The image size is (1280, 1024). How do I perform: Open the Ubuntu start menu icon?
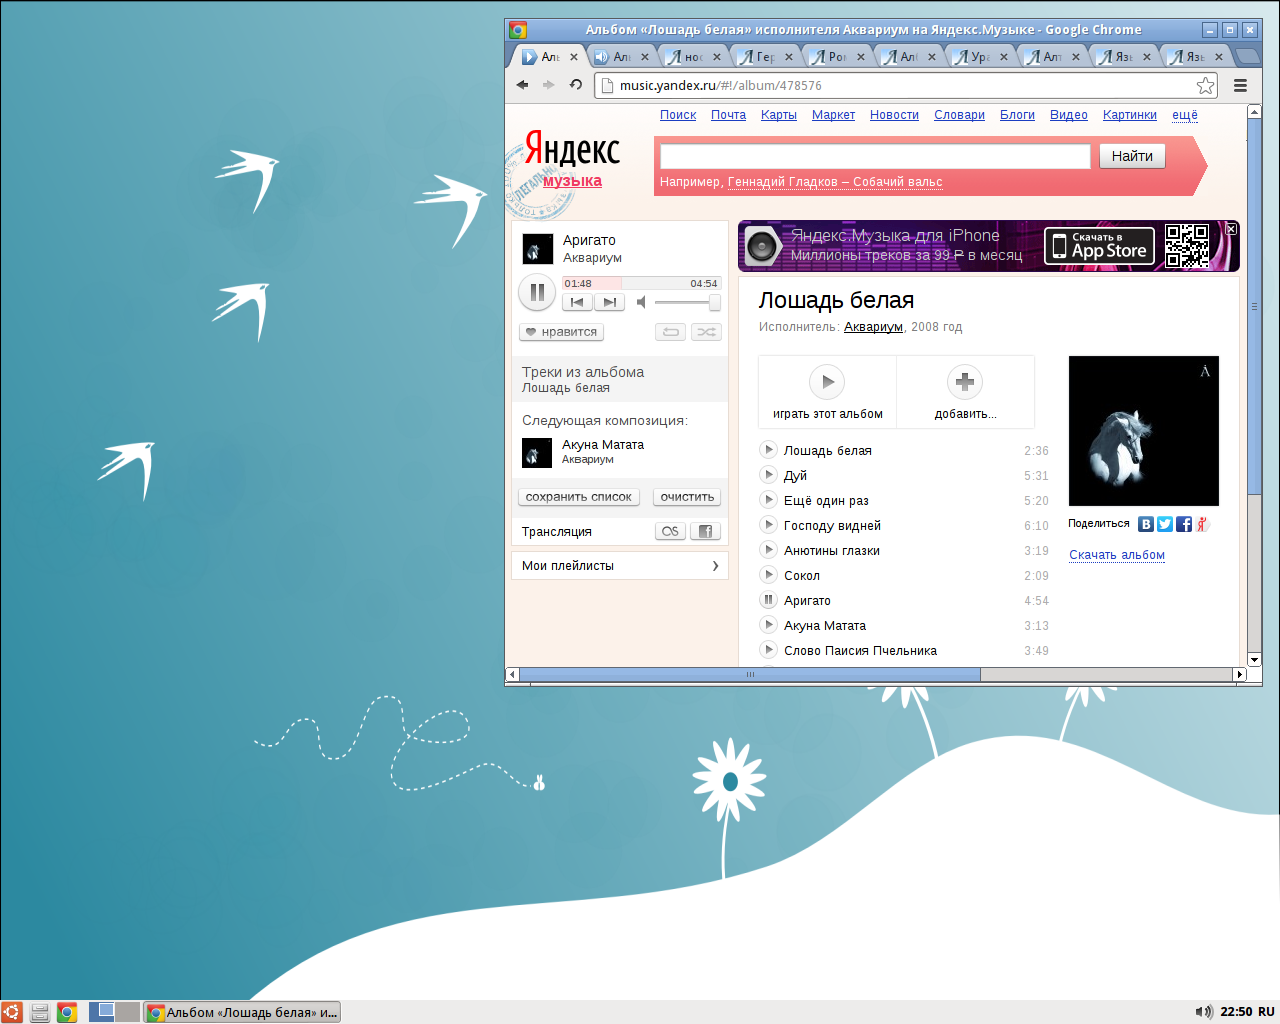click(x=11, y=1012)
